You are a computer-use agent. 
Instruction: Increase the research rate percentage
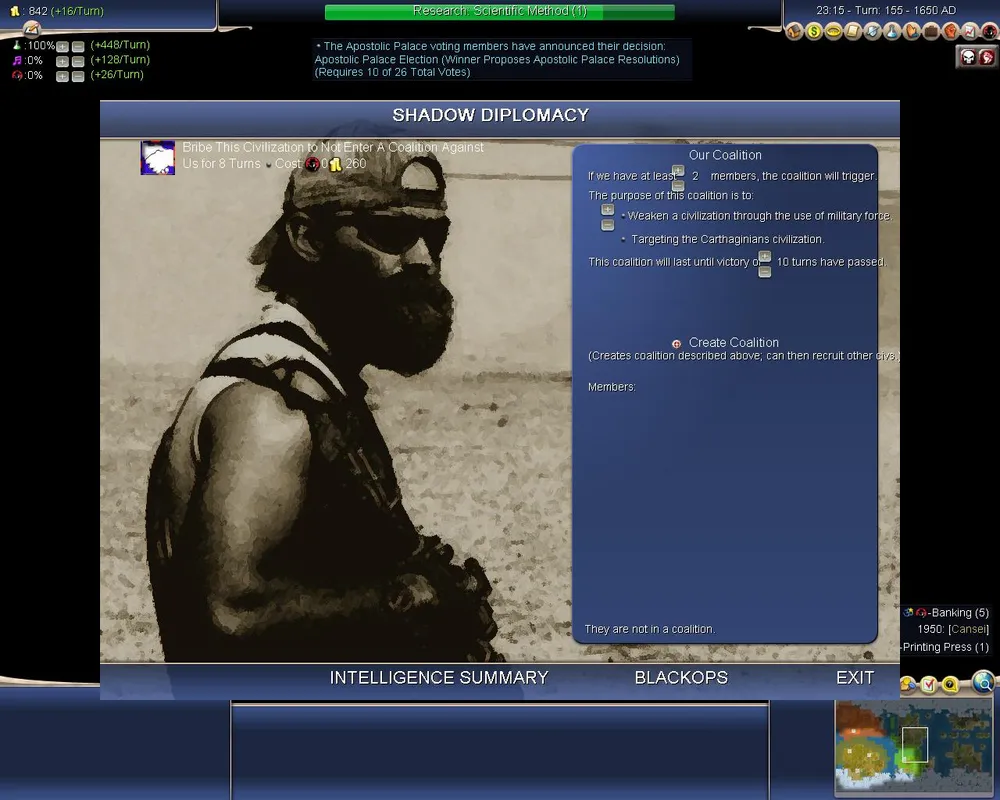pyautogui.click(x=62, y=47)
